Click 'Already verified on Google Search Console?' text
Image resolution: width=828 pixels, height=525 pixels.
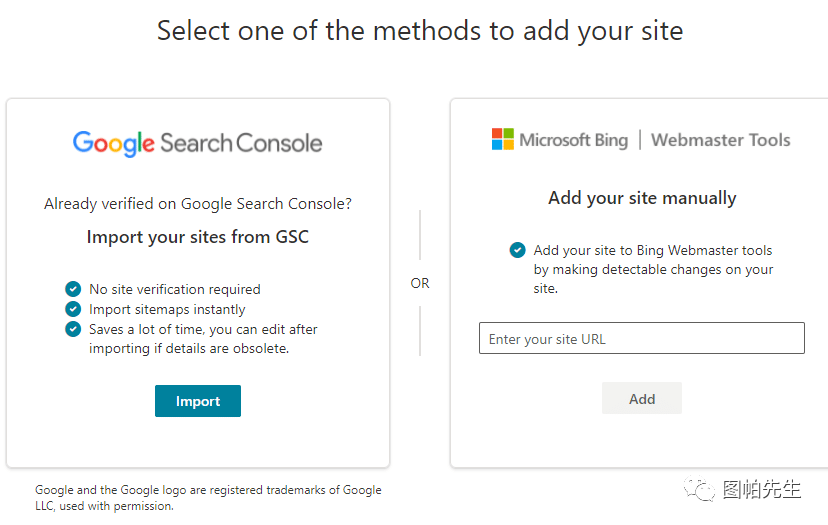point(198,204)
